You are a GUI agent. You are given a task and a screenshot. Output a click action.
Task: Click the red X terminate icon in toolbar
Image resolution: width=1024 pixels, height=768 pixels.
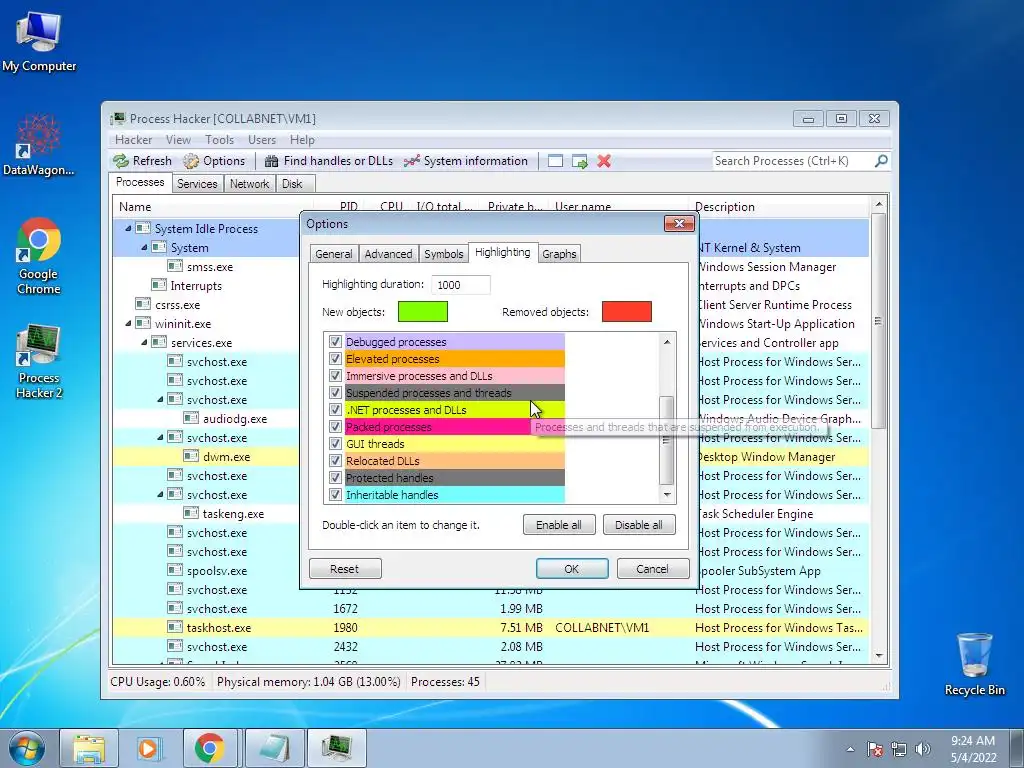[604, 161]
